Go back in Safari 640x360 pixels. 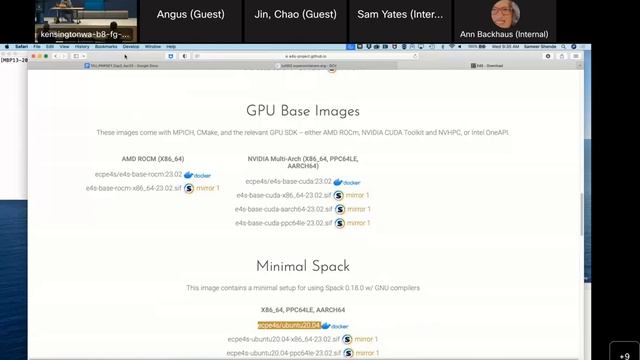click(x=56, y=56)
